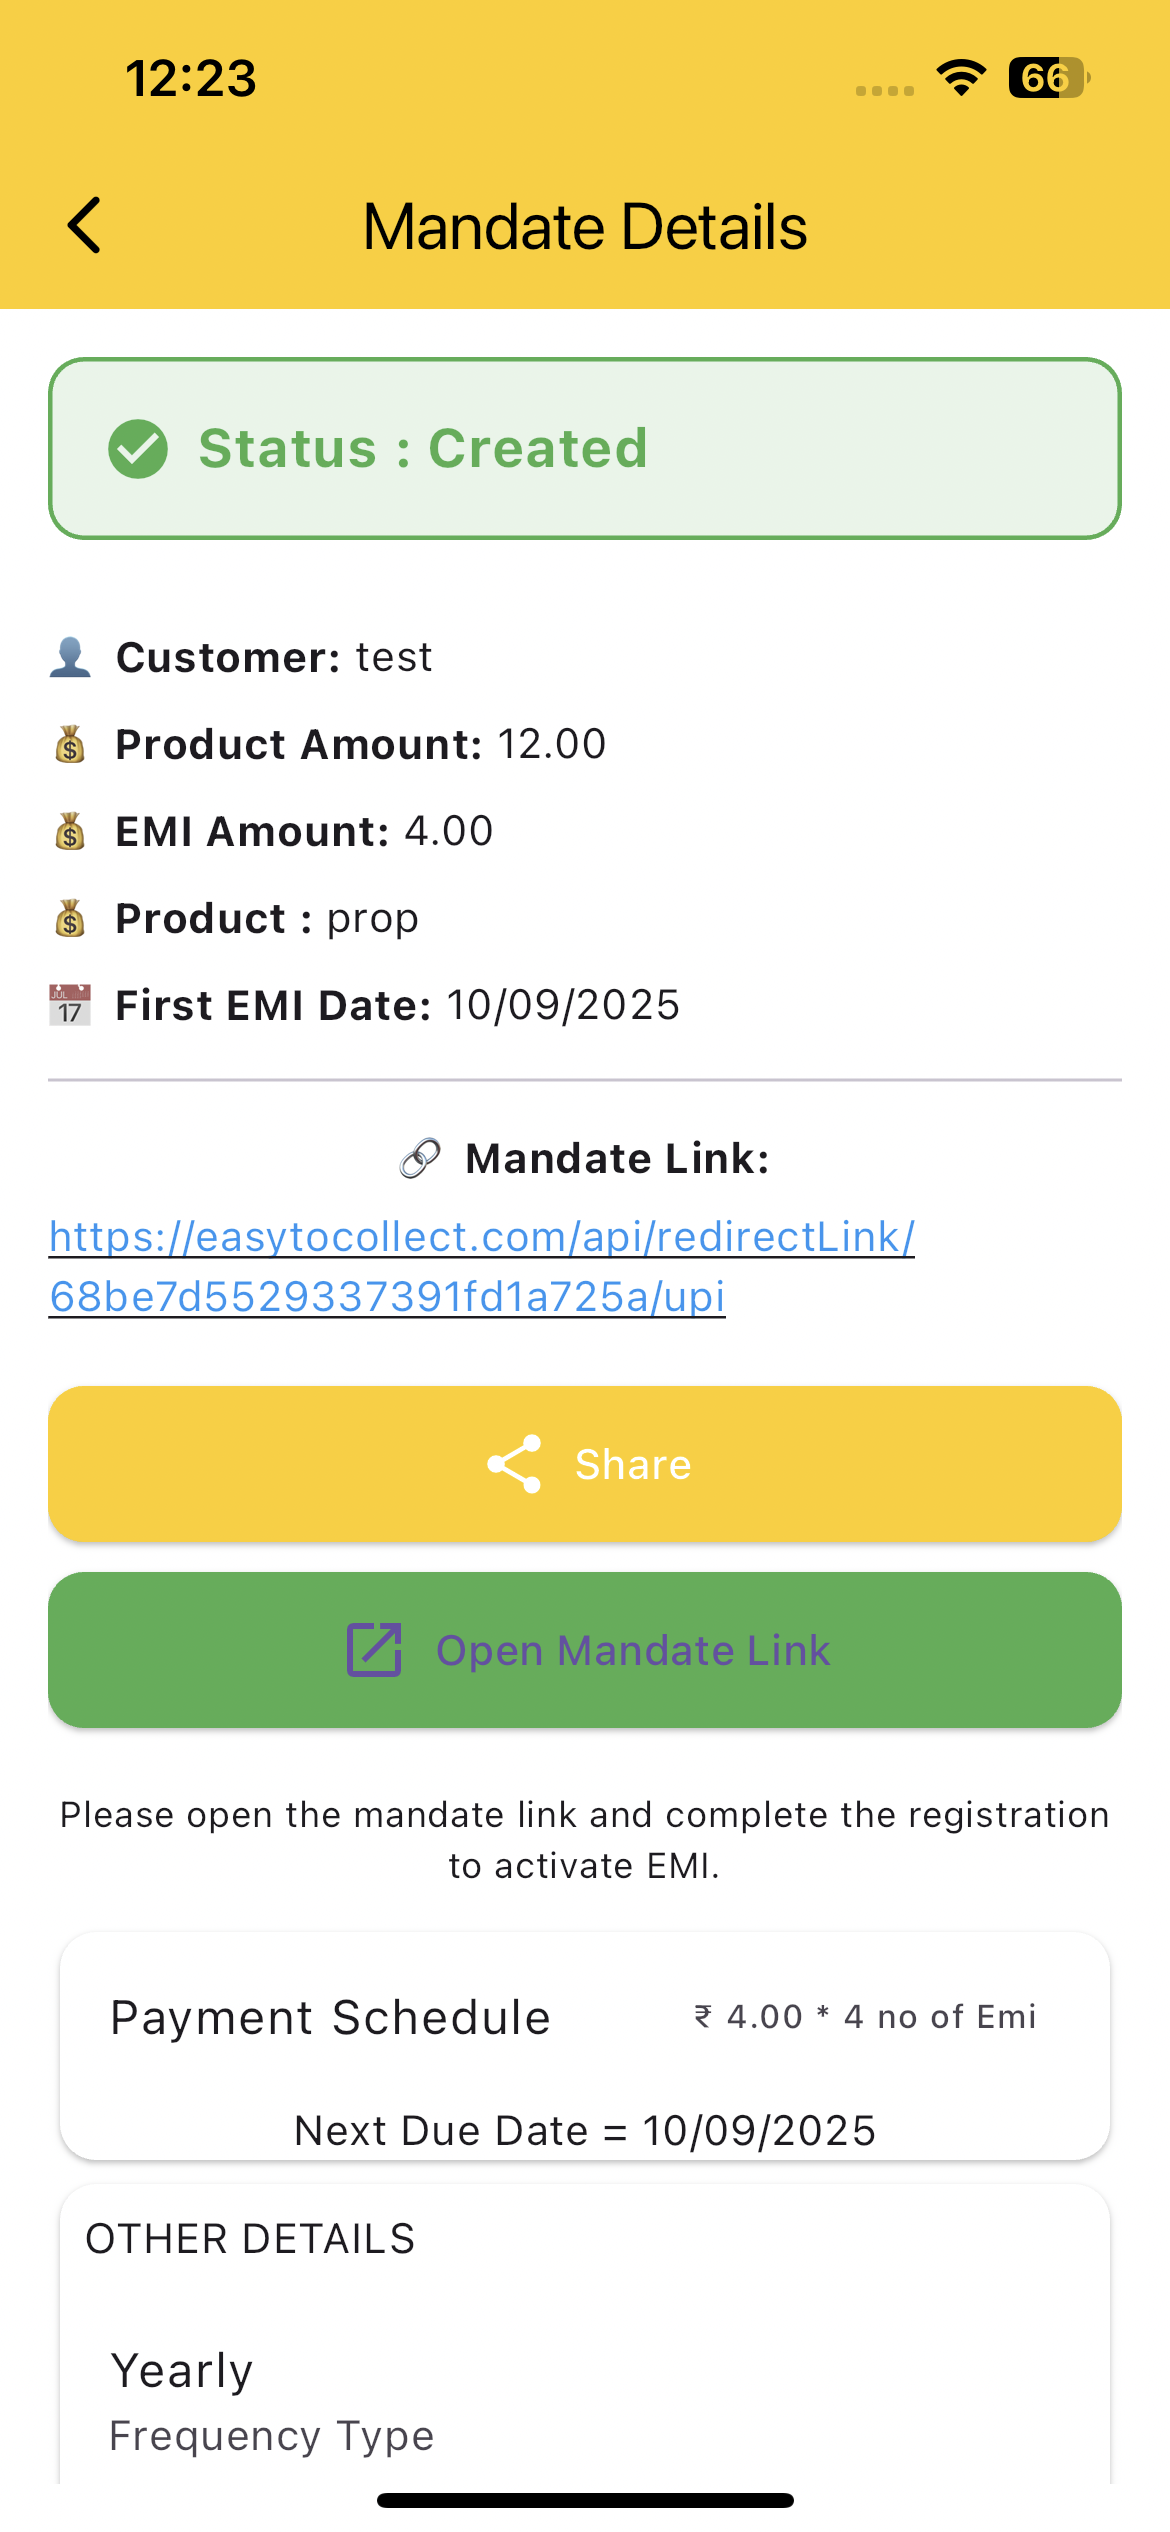Tap money bag icon beside Product Amount

pyautogui.click(x=70, y=745)
